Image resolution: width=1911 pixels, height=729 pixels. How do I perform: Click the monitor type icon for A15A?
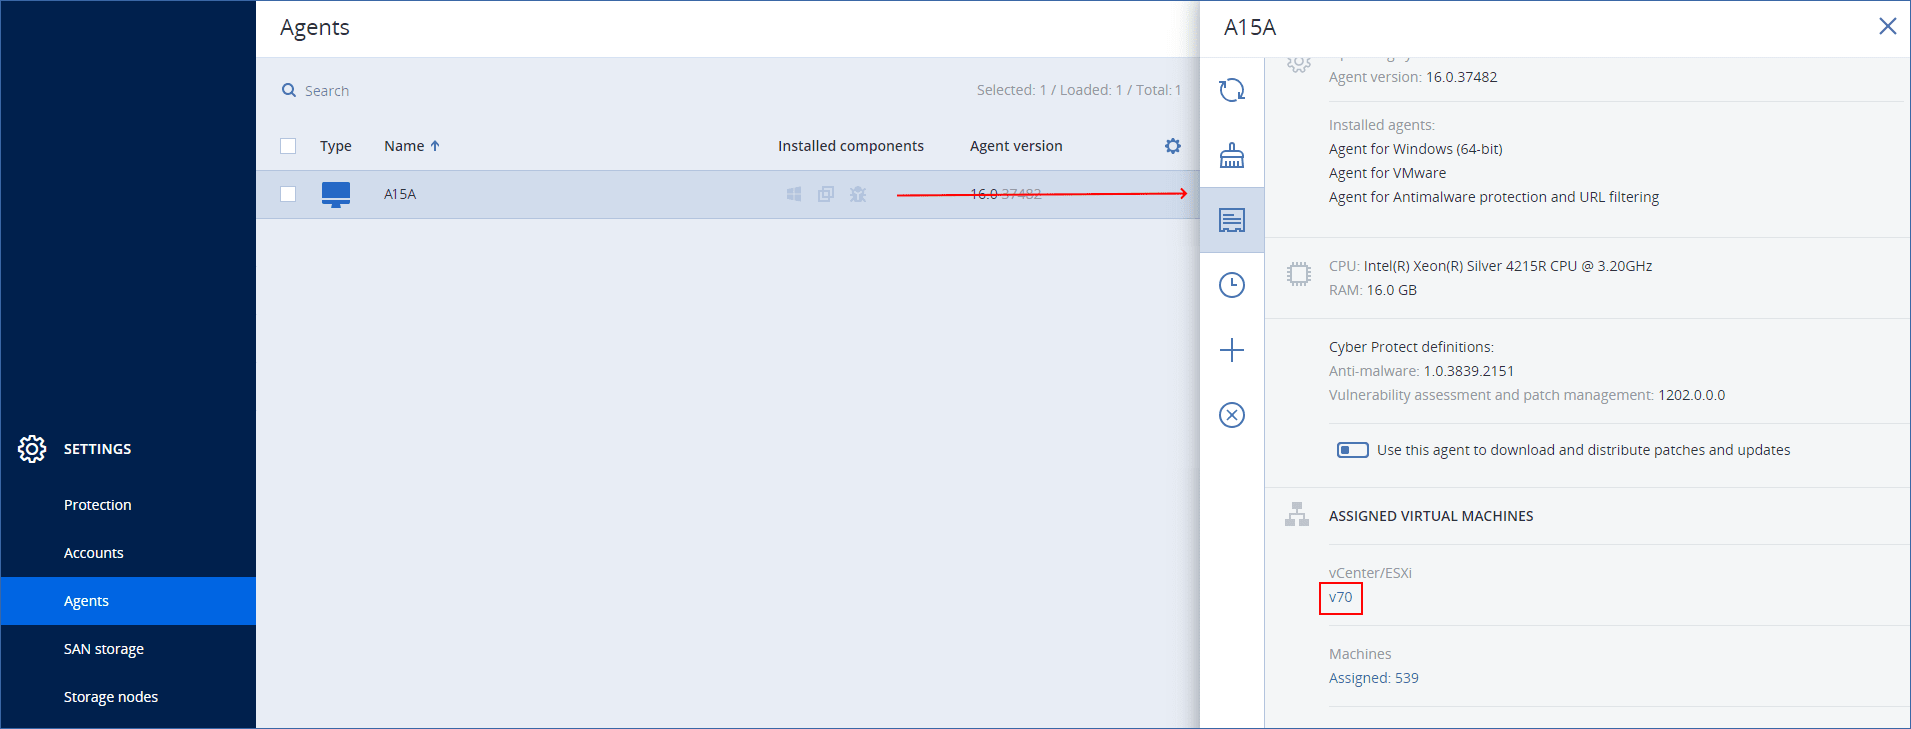point(335,194)
